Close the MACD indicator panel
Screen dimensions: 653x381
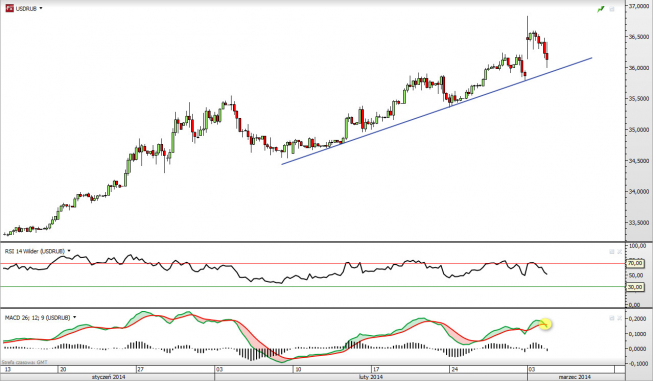click(x=619, y=318)
